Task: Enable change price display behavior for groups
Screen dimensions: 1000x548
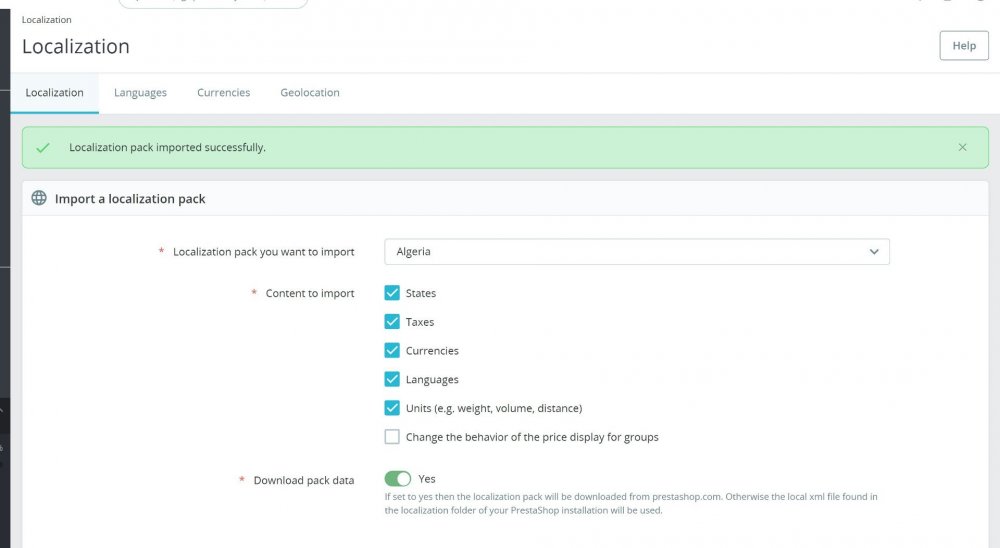Action: click(392, 437)
